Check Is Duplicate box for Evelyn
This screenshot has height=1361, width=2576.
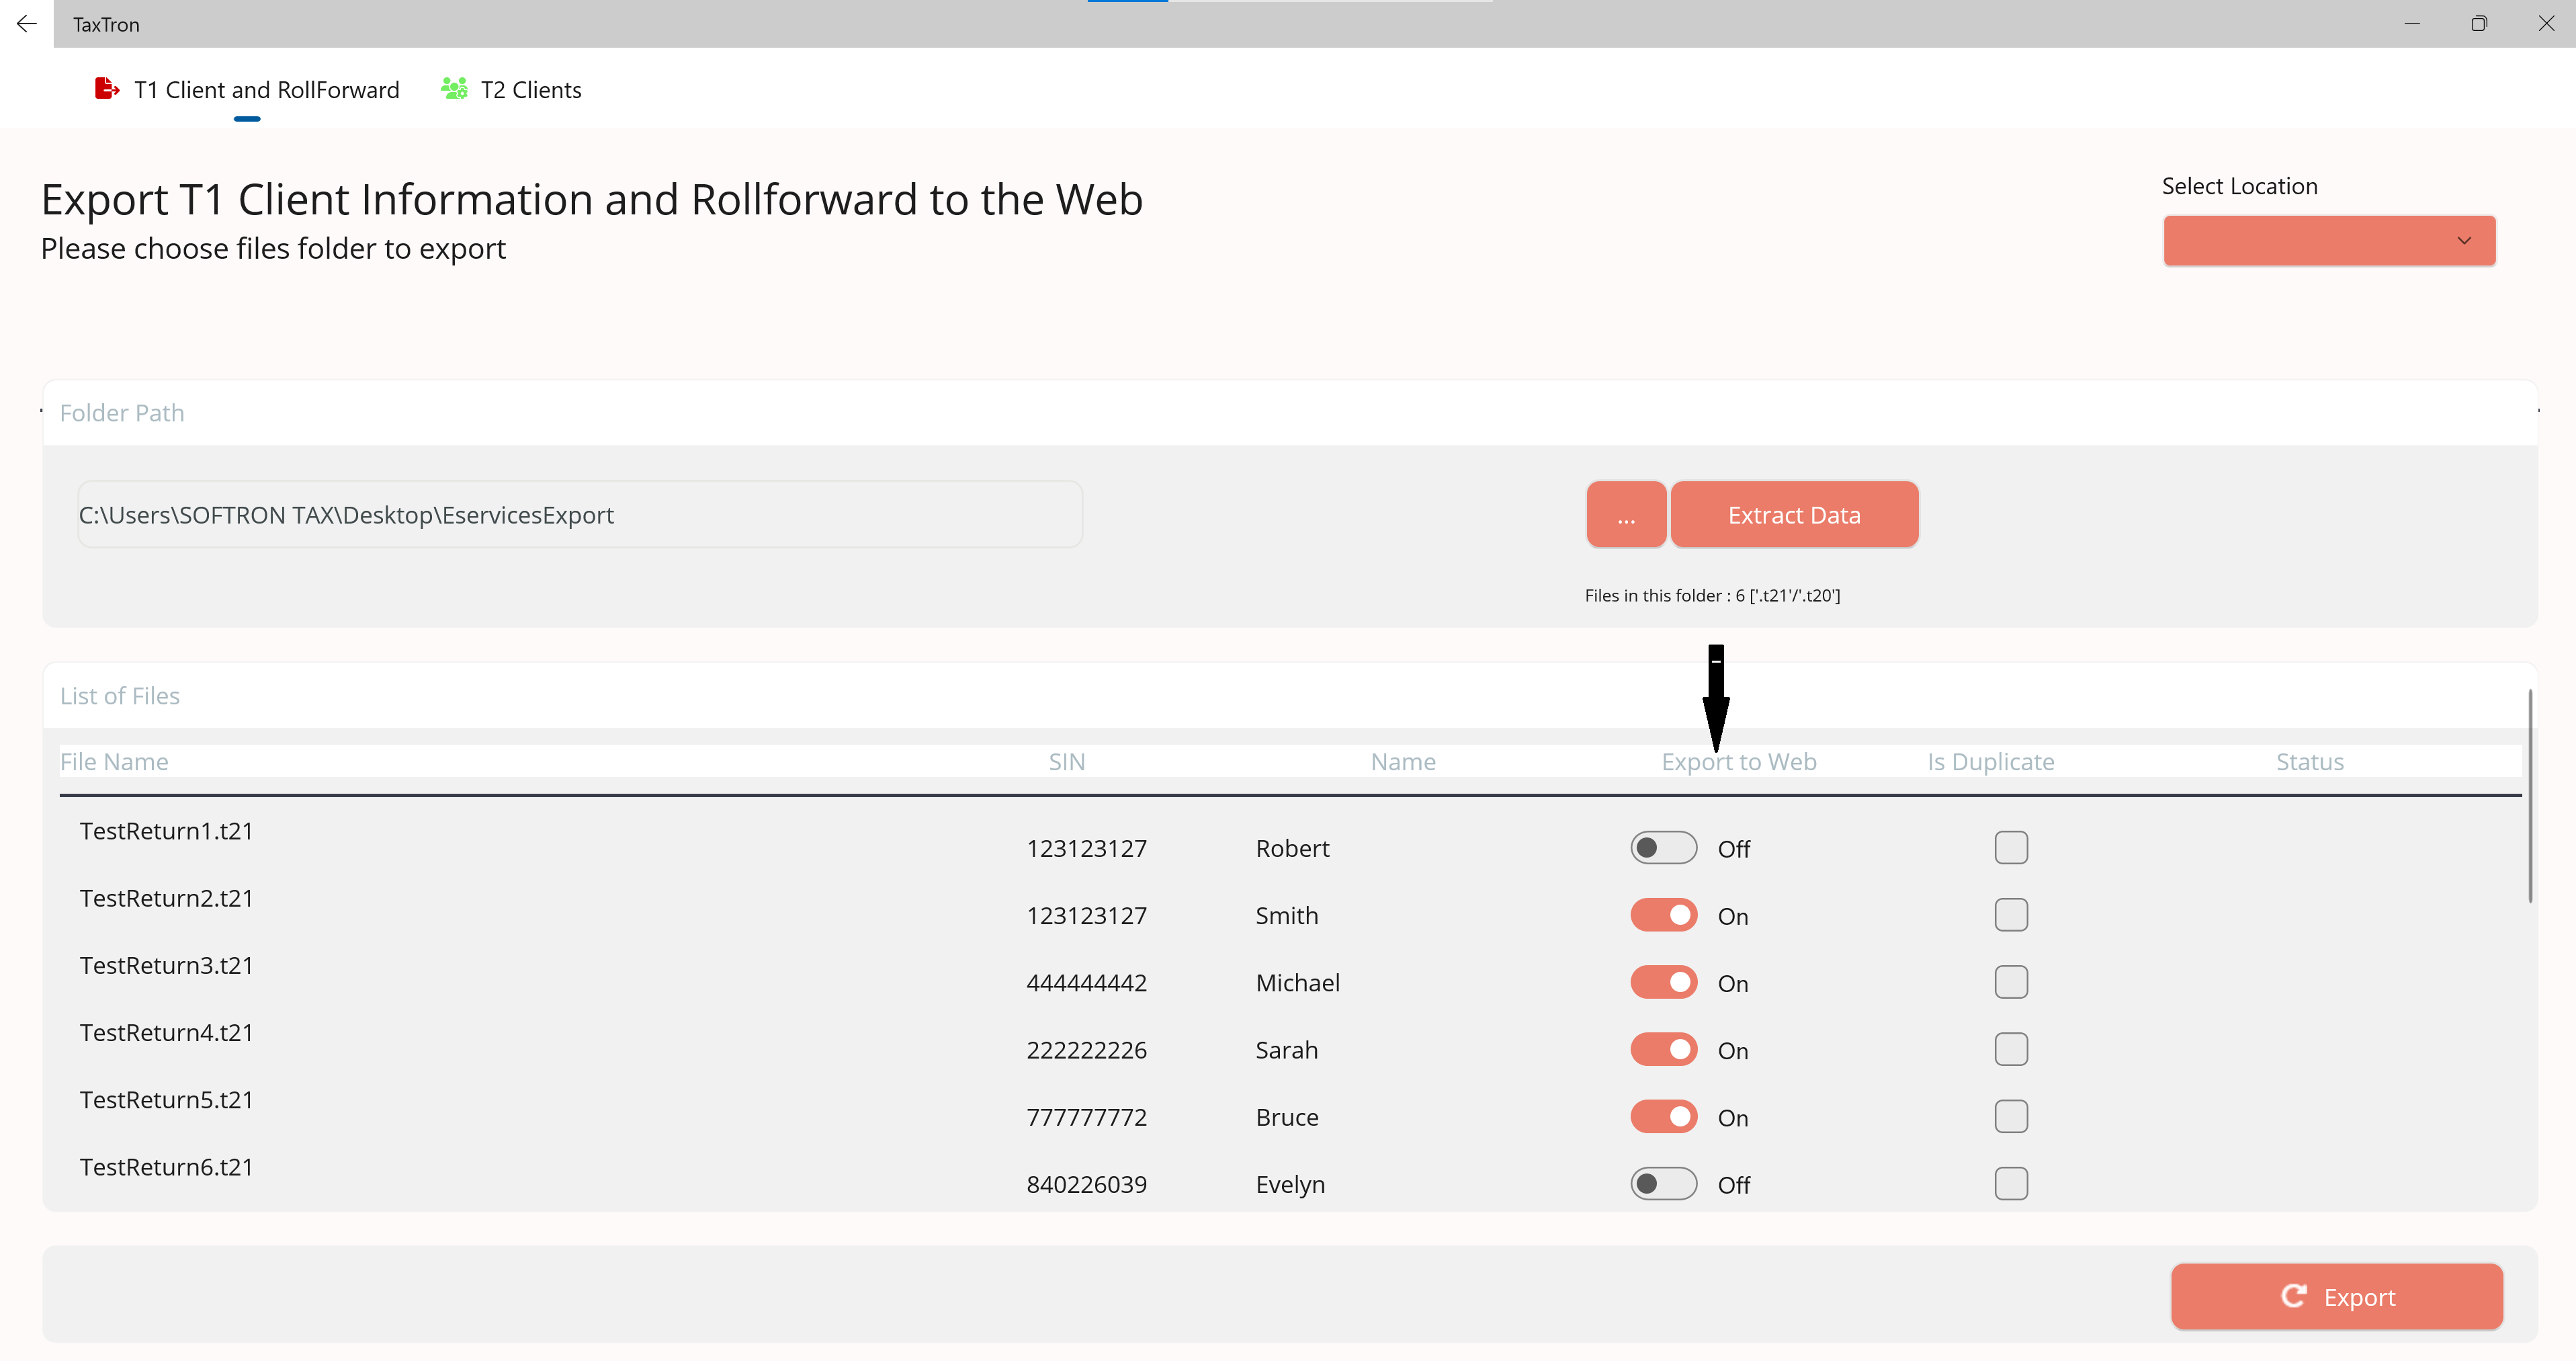[x=2011, y=1184]
